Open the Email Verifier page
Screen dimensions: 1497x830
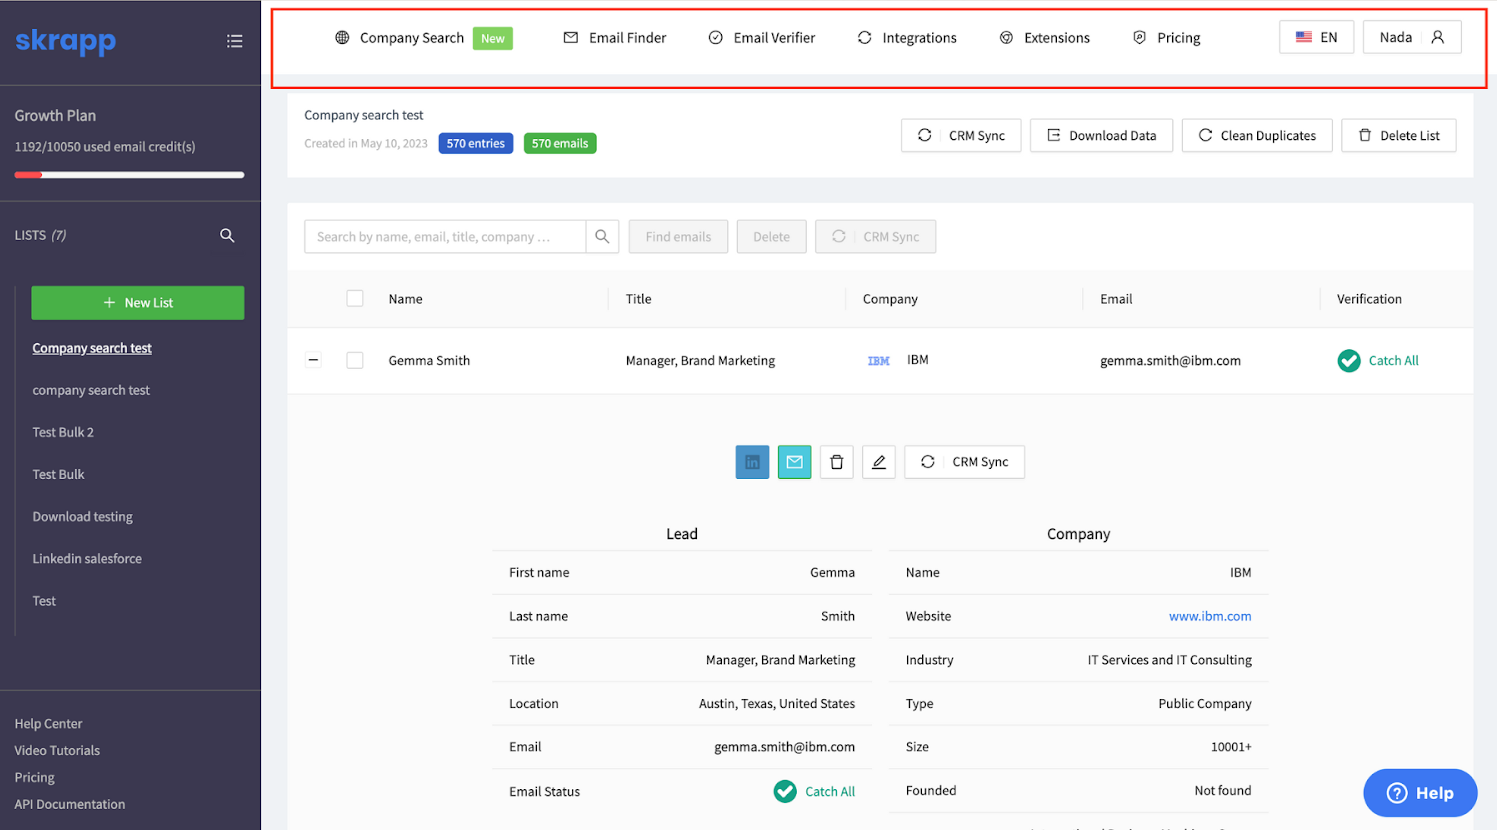click(x=762, y=38)
